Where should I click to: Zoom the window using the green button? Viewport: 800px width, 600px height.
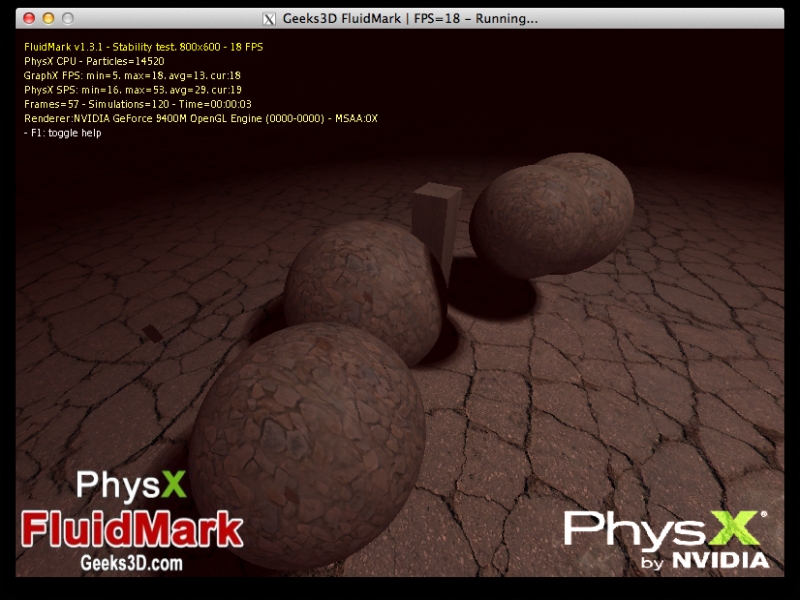[x=68, y=18]
